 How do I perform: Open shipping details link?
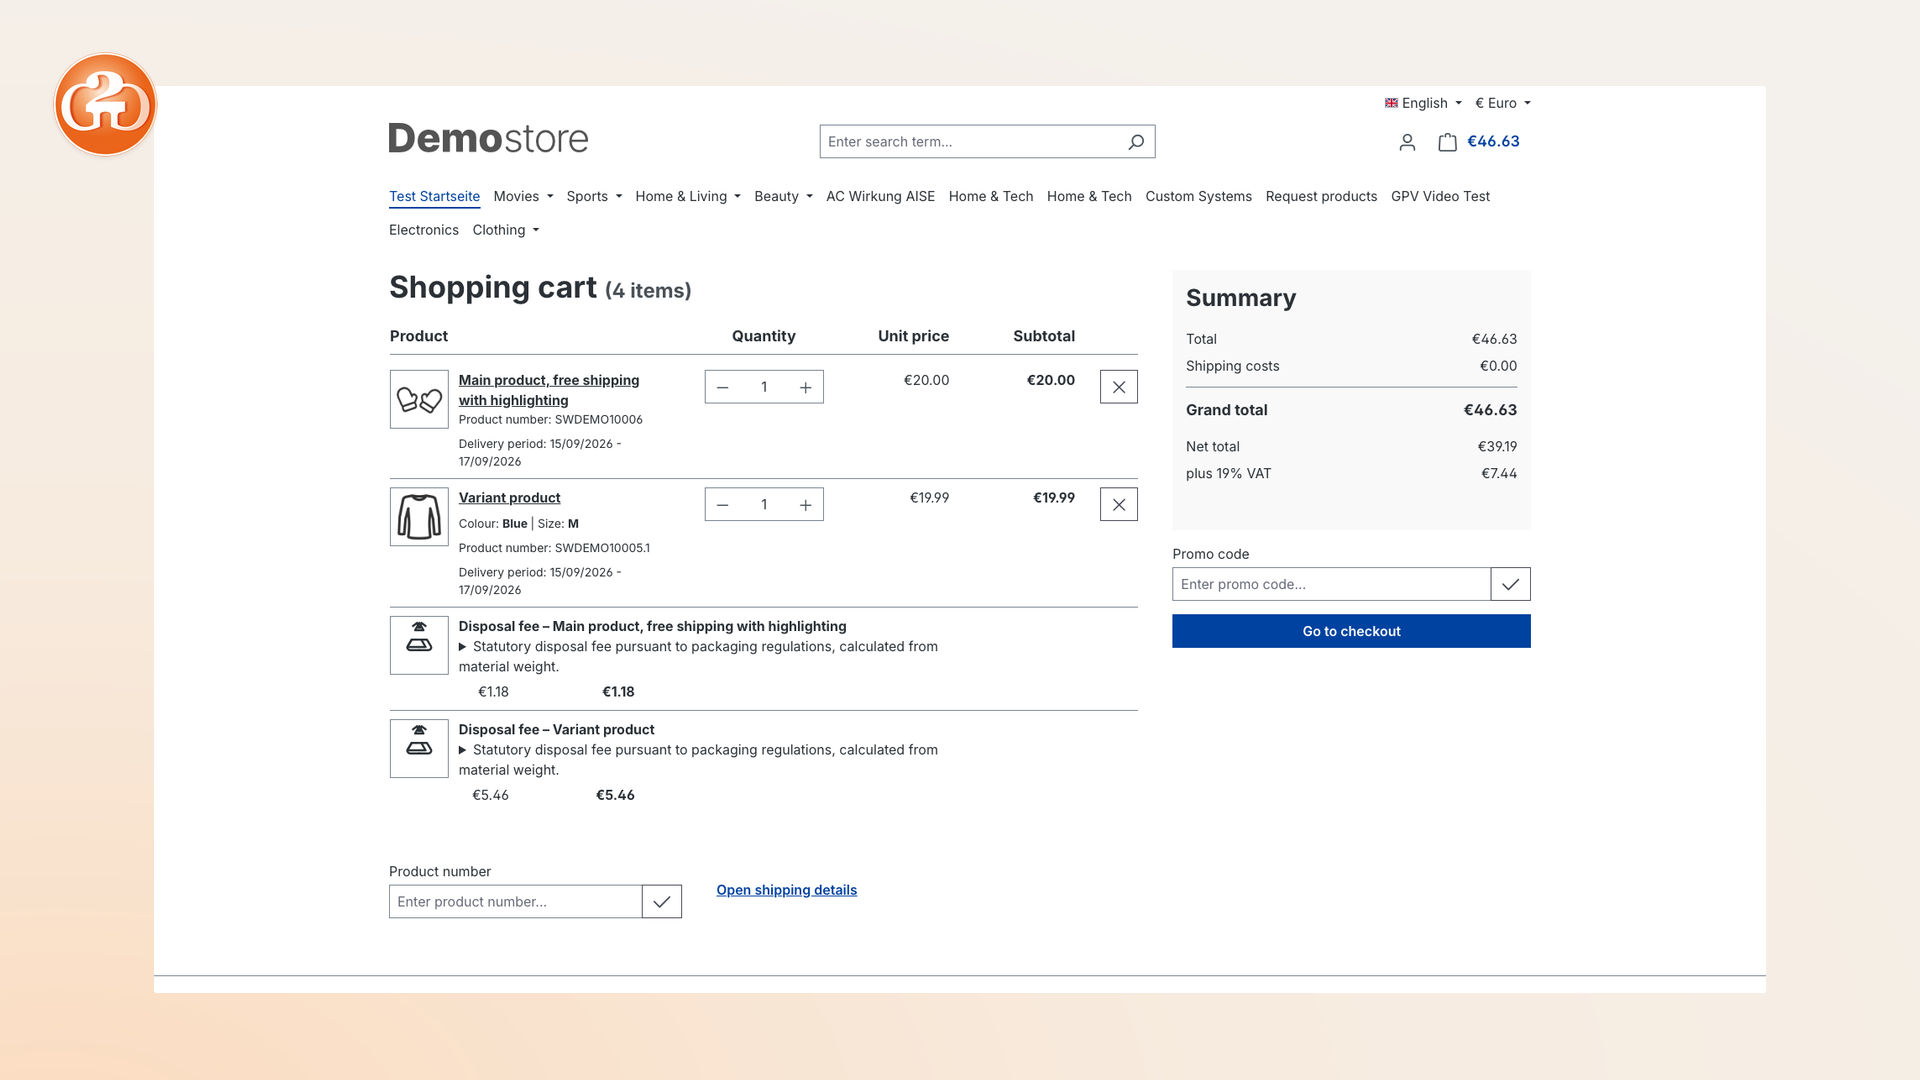786,890
